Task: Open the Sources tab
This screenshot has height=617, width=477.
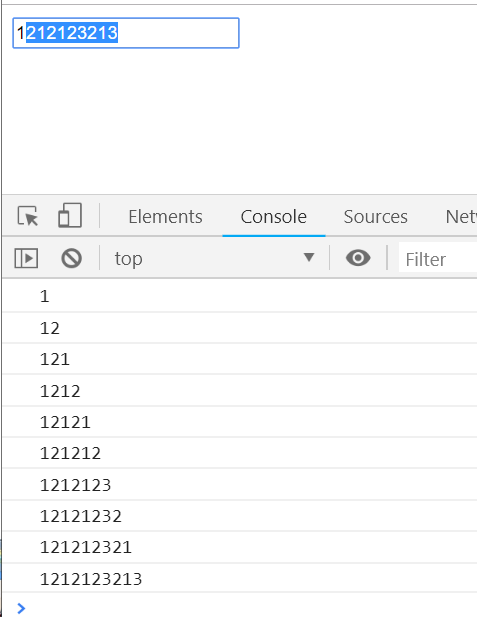Action: tap(375, 216)
